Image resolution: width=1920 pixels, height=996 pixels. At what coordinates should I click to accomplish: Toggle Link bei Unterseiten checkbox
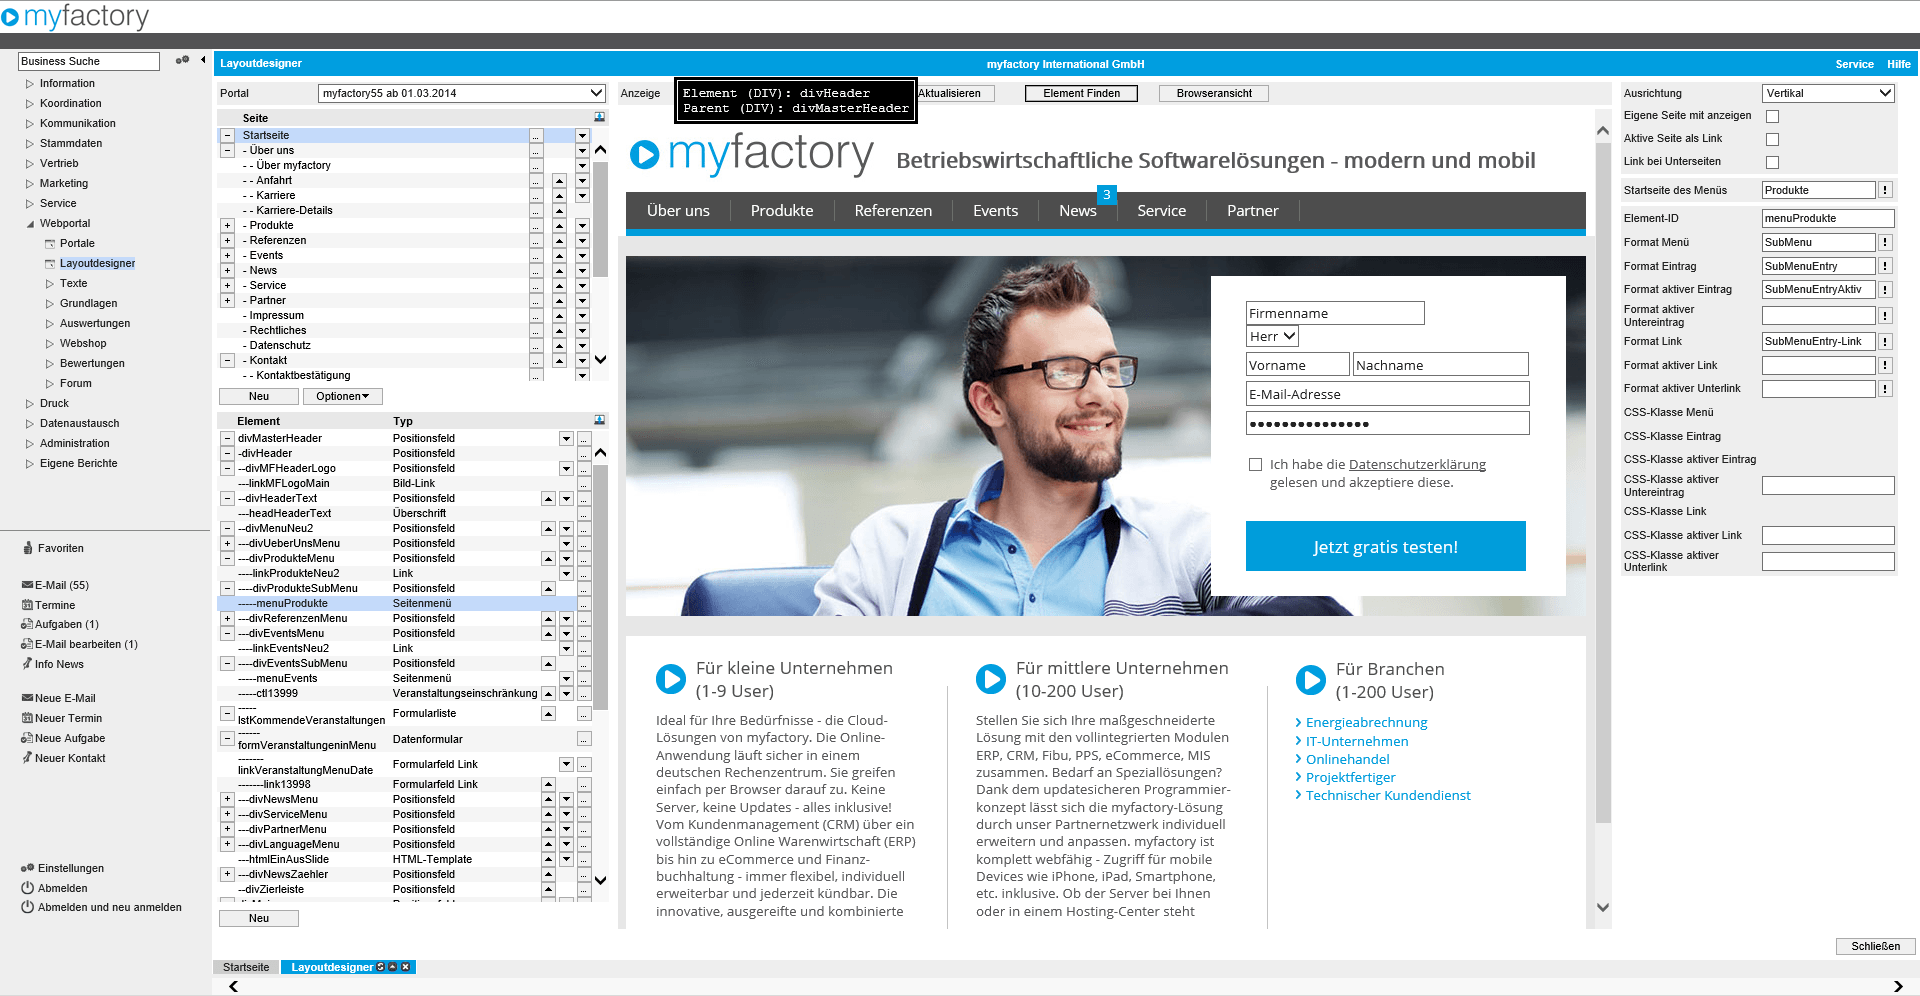pyautogui.click(x=1772, y=162)
